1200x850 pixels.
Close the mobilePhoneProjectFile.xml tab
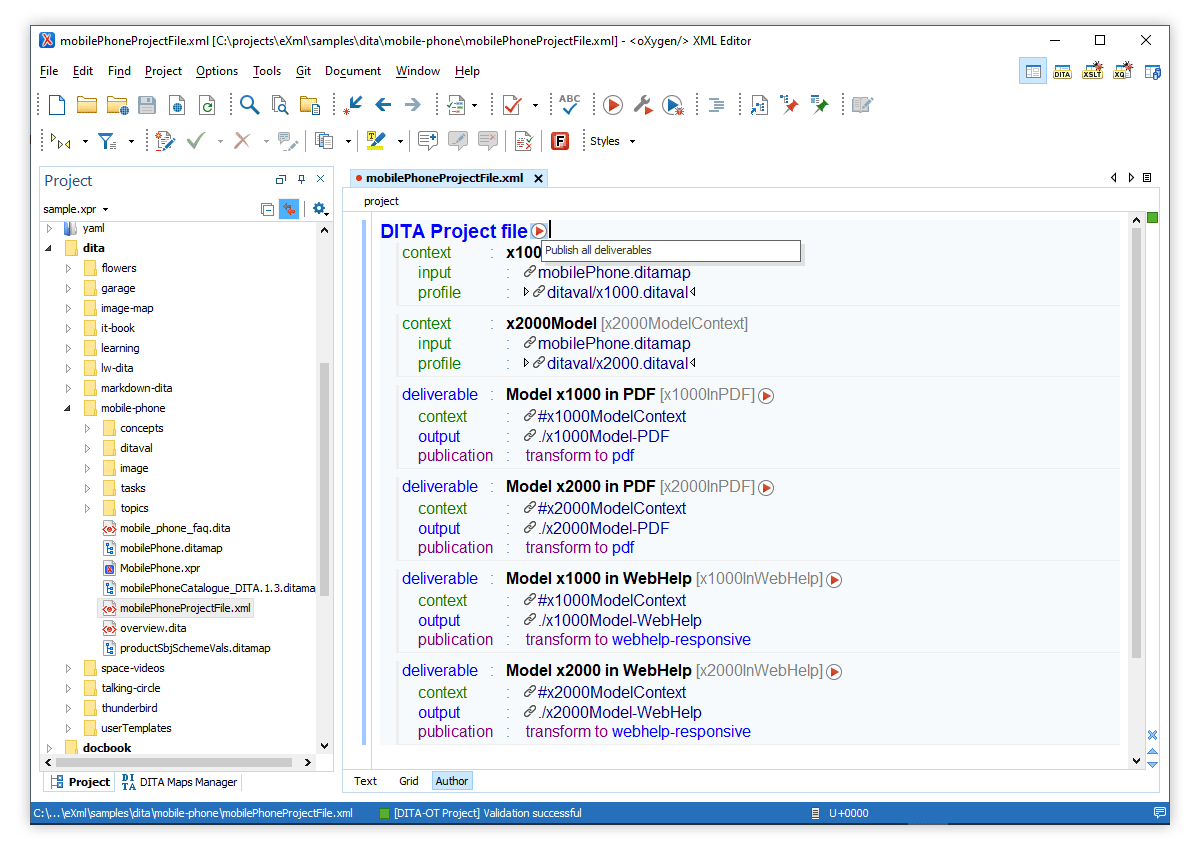pyautogui.click(x=538, y=179)
